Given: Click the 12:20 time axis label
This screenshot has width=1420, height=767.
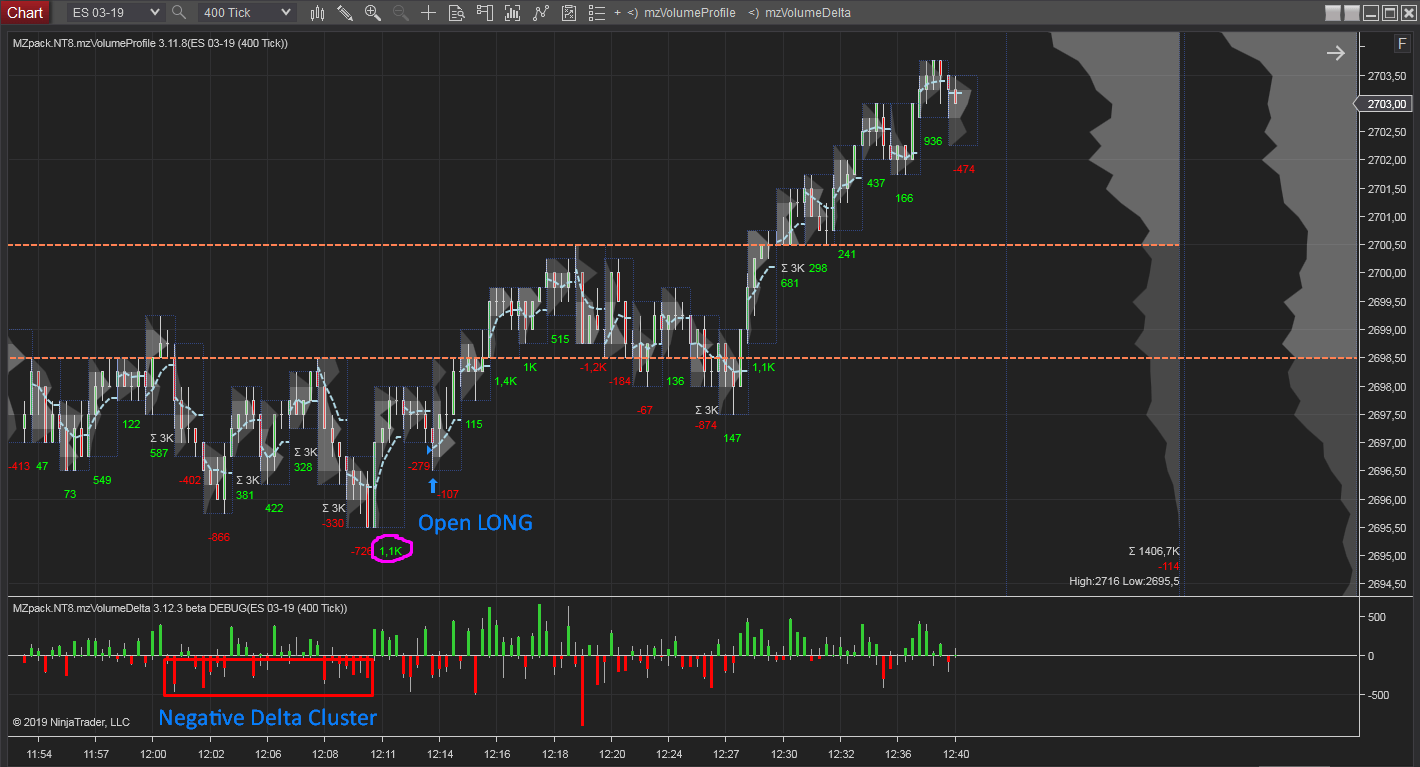Looking at the screenshot, I should click(613, 754).
